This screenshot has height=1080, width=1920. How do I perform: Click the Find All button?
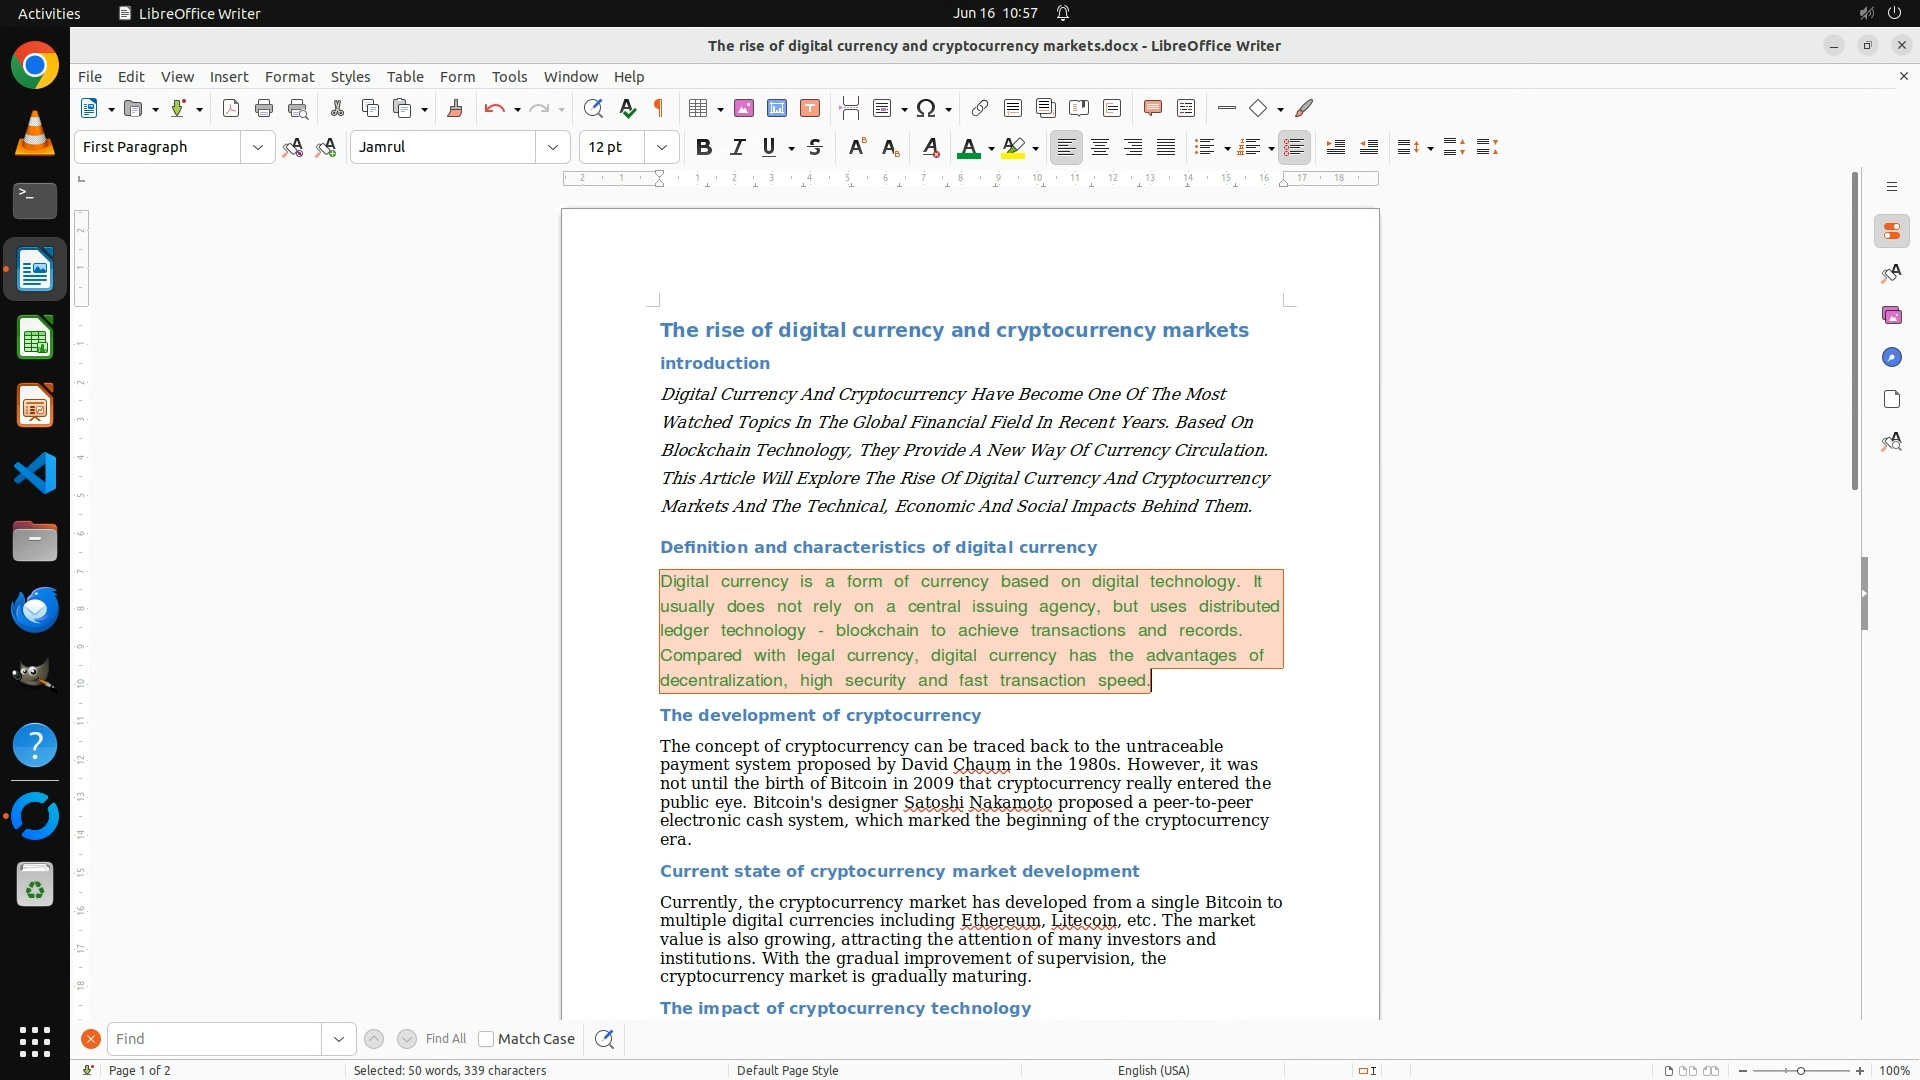coord(446,1039)
